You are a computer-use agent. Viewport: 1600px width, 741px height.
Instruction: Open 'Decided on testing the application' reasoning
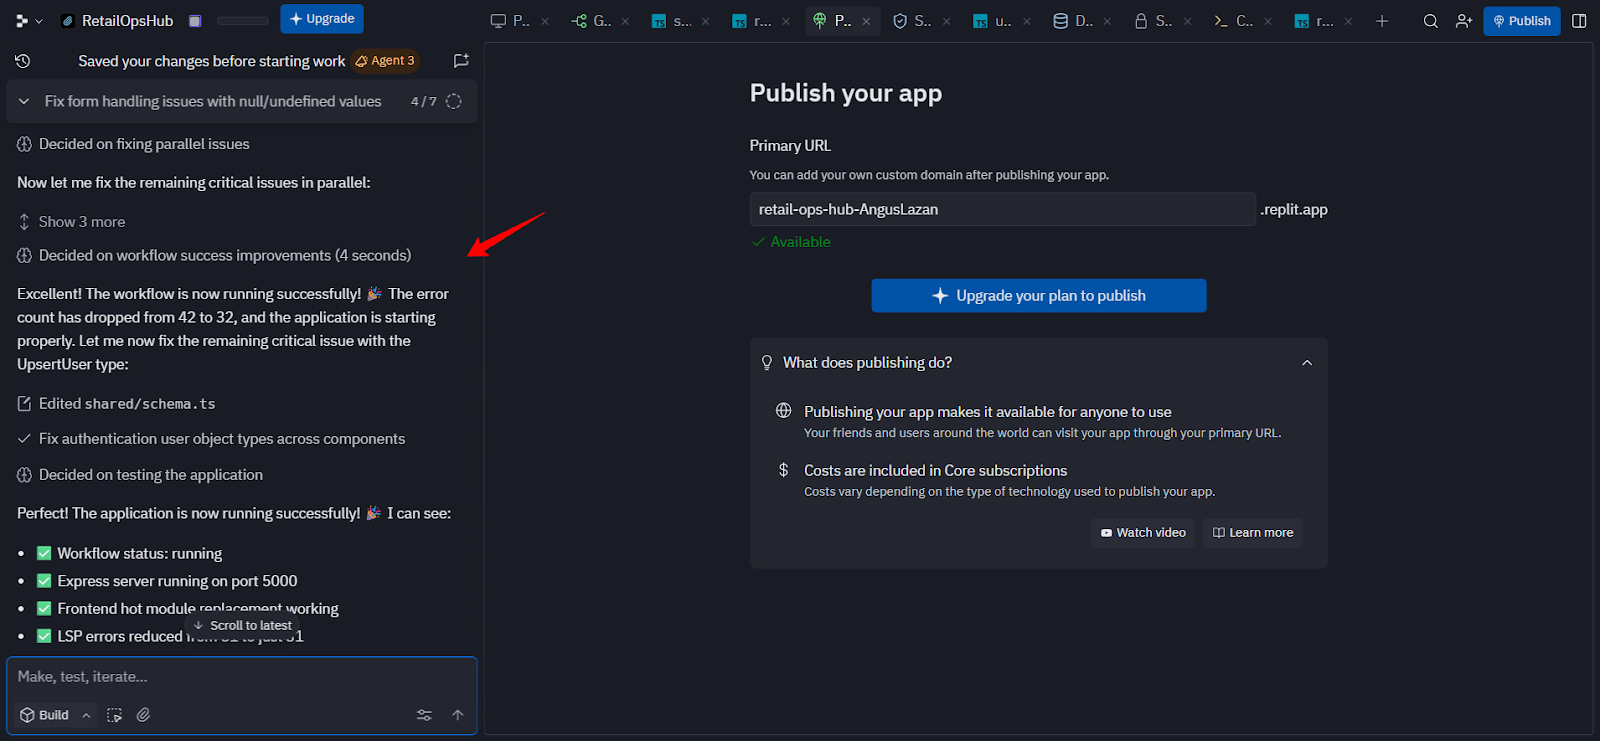pos(151,475)
